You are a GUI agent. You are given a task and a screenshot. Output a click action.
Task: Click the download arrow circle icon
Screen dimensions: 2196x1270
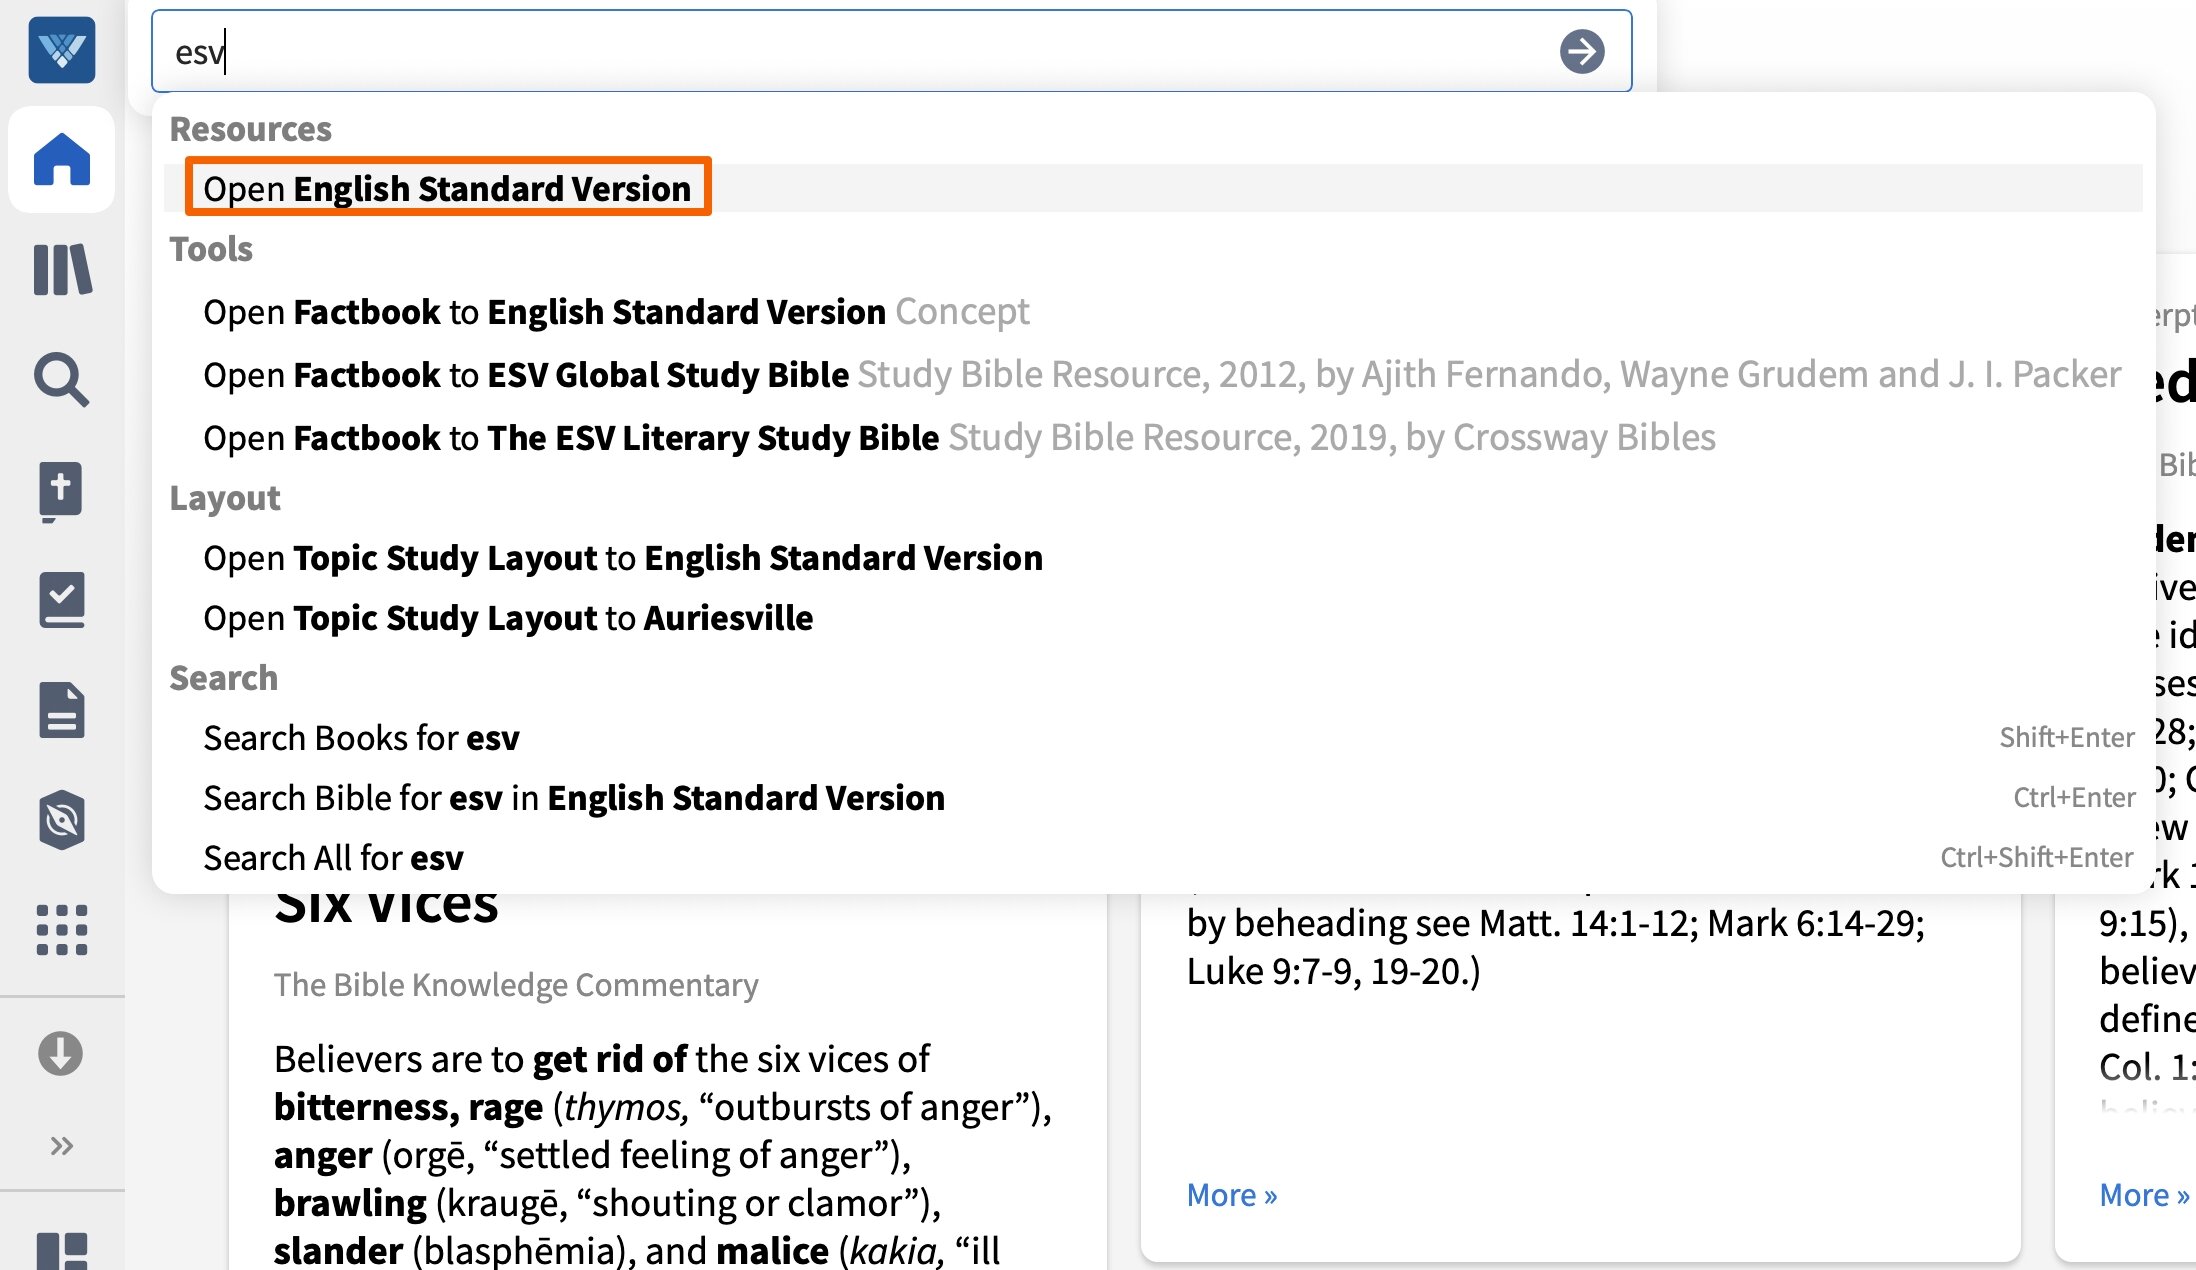tap(61, 1053)
